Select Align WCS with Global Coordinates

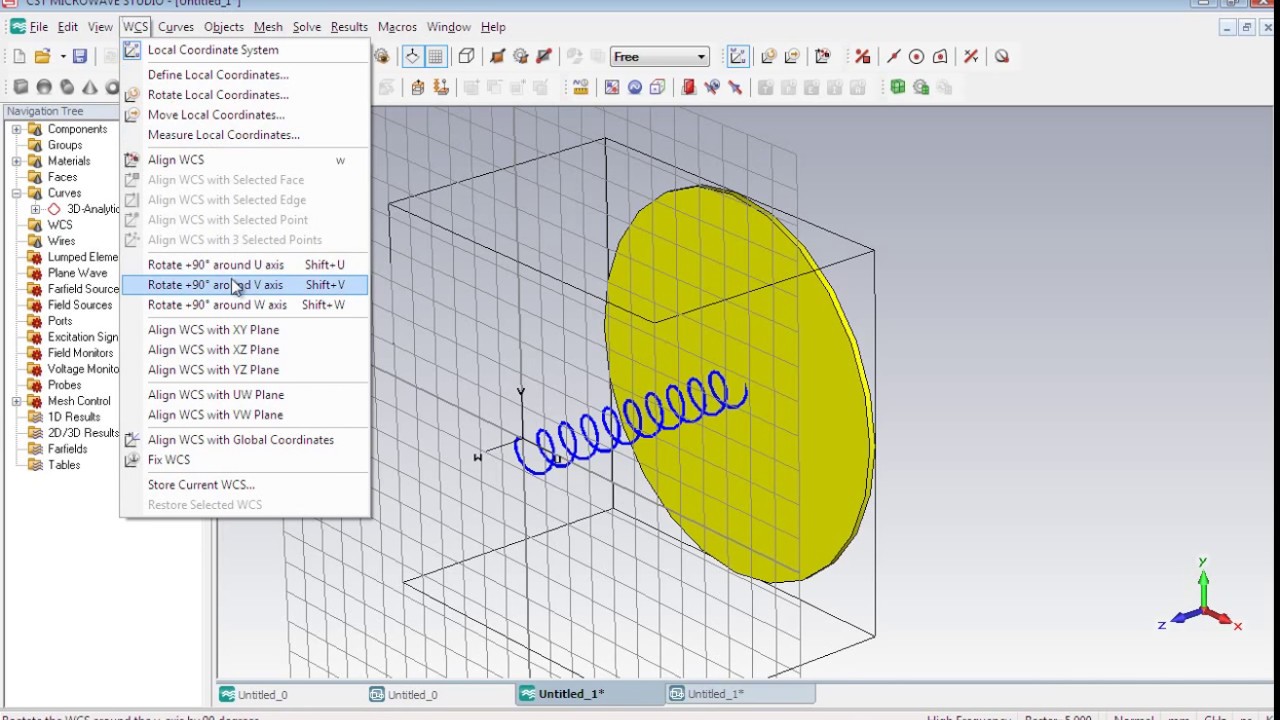(x=244, y=440)
